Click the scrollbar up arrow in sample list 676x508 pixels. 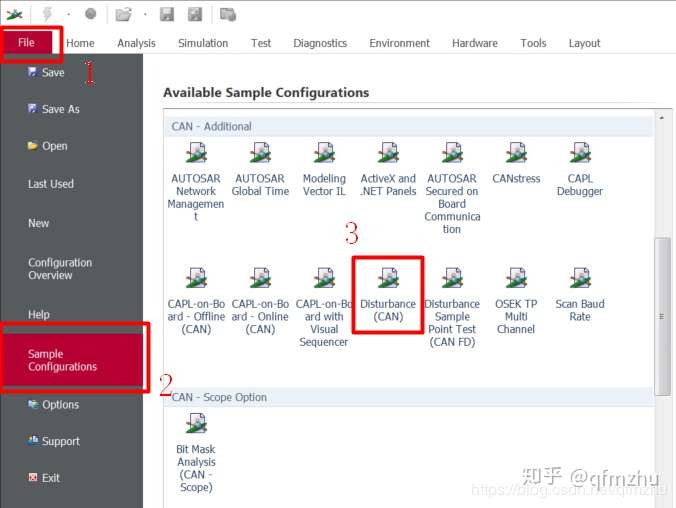pos(662,117)
